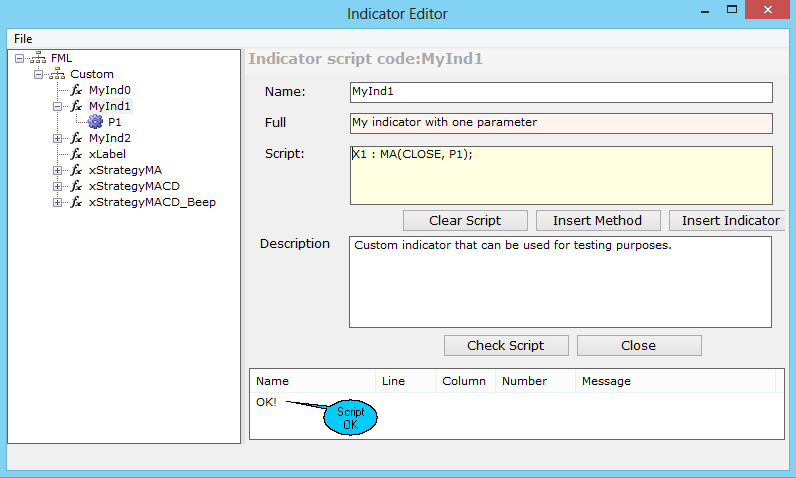
Task: Click the Insert Method button
Action: click(x=599, y=220)
